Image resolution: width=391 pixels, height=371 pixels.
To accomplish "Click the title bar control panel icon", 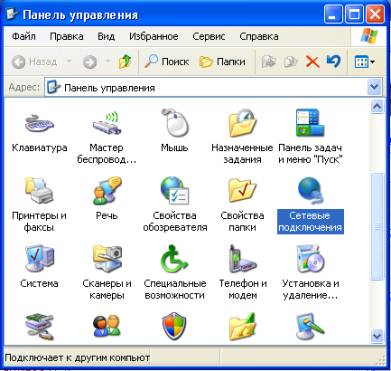I will 12,14.
